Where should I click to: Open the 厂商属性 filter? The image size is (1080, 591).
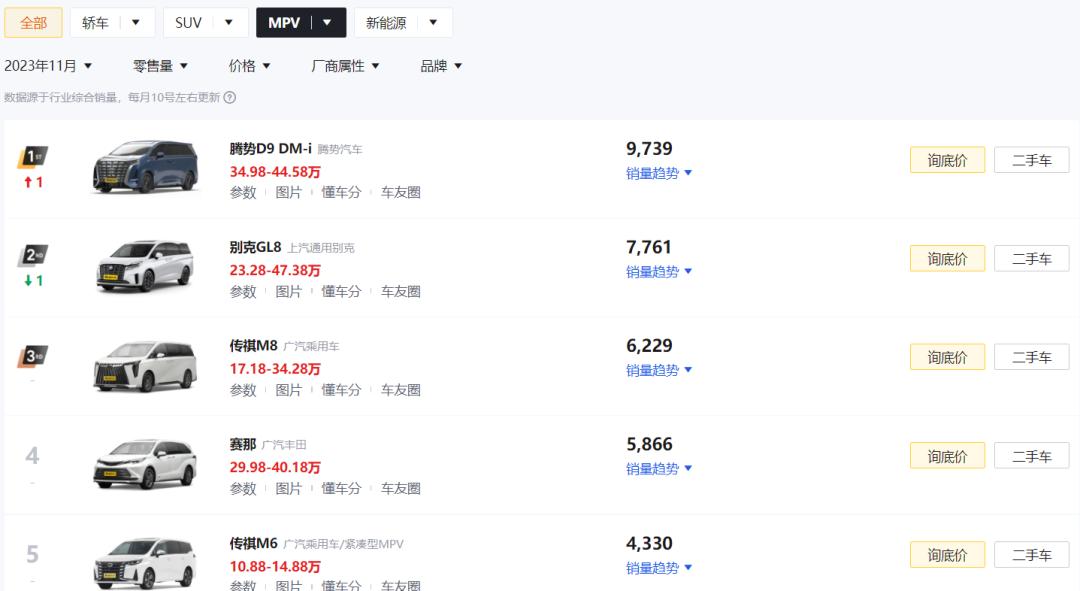[345, 66]
